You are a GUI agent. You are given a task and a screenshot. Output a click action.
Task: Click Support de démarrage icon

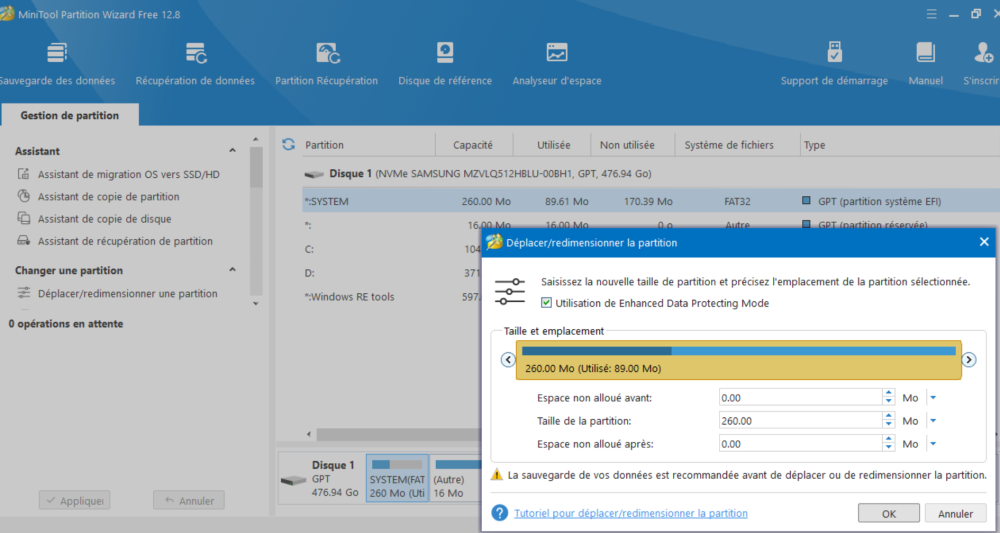(x=834, y=54)
